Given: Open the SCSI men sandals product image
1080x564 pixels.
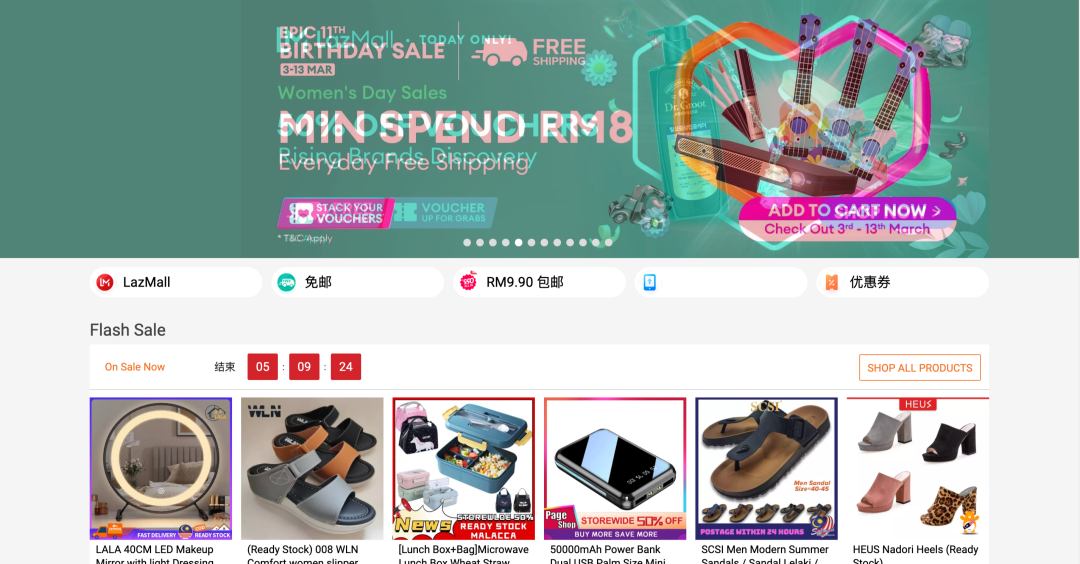Looking at the screenshot, I should click(767, 468).
